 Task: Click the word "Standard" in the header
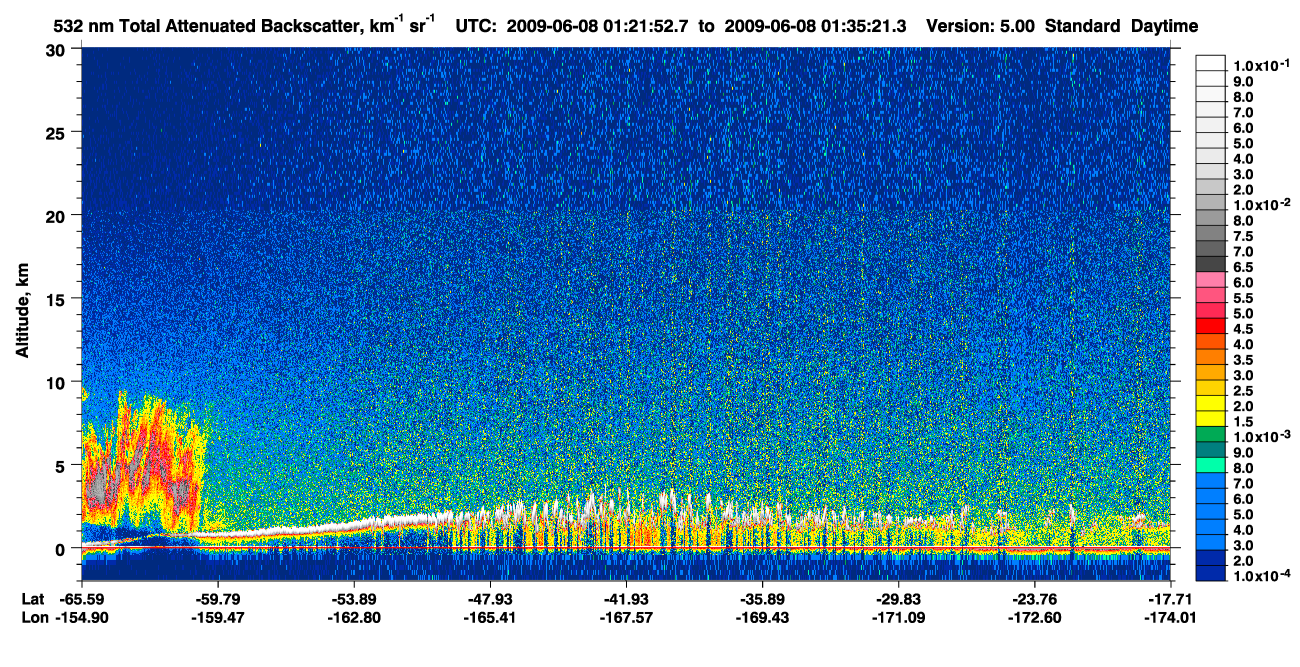[x=1084, y=26]
